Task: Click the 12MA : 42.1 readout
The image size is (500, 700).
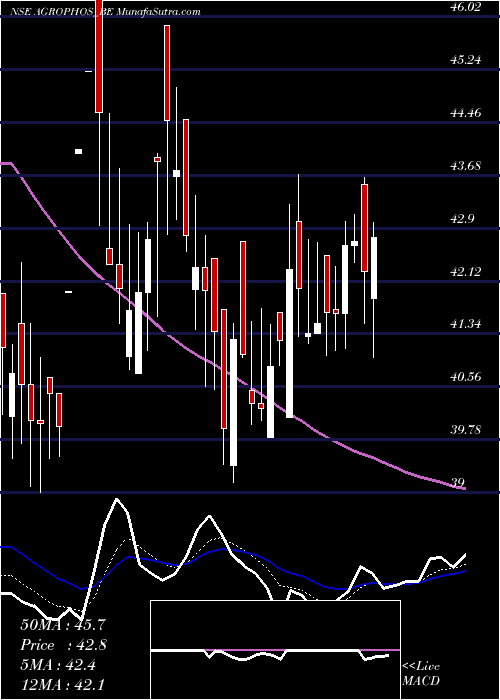Action: click(x=63, y=684)
